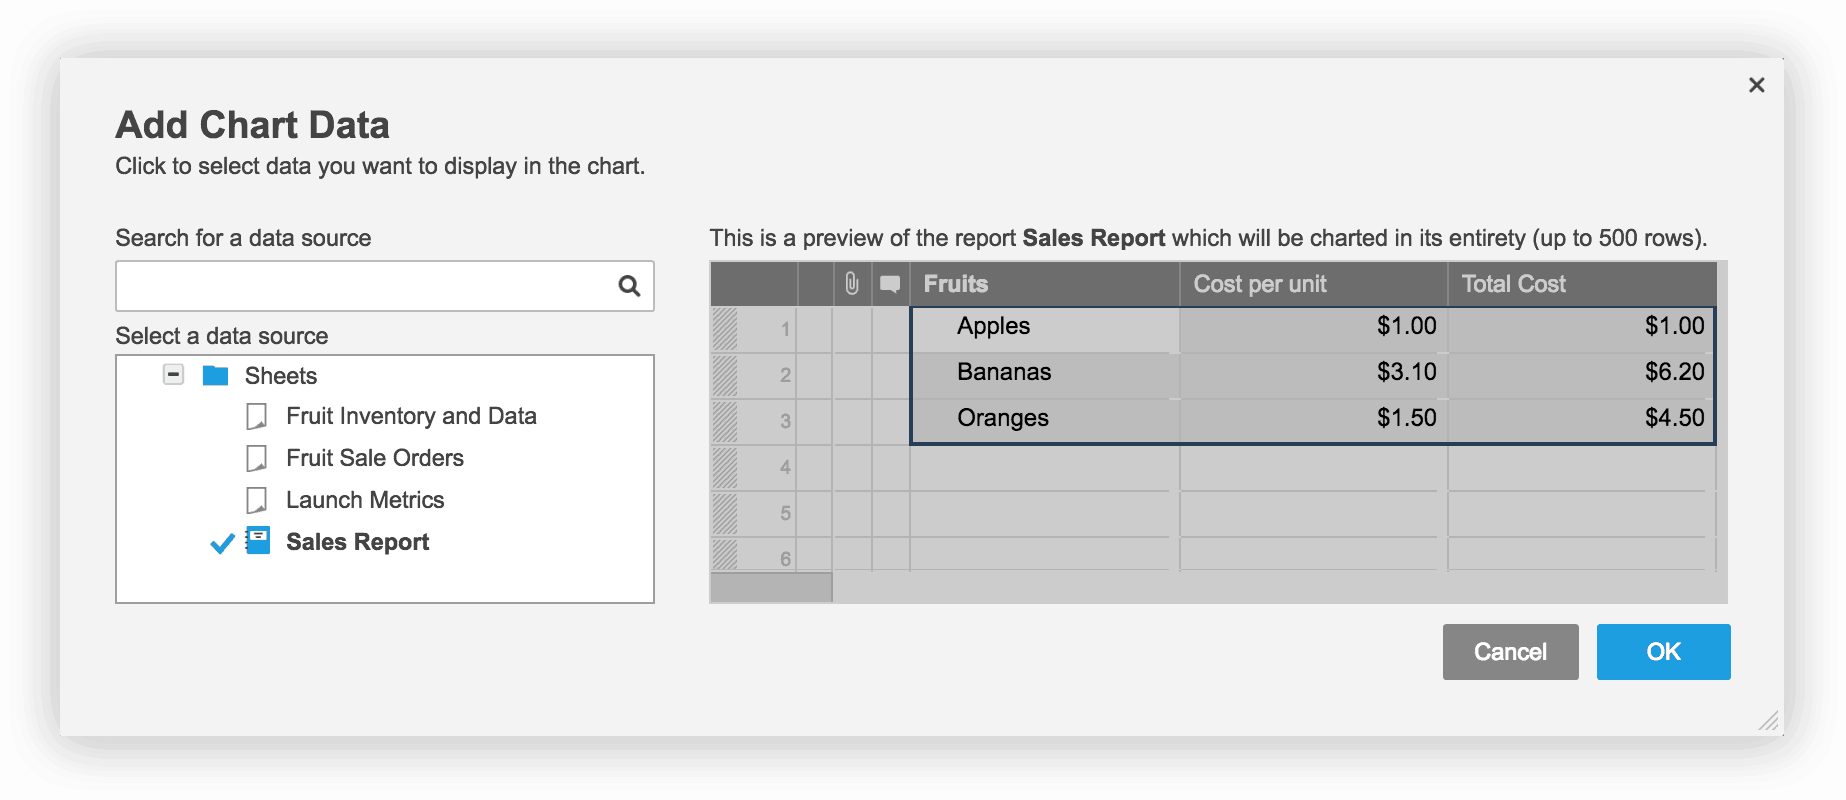
Task: Choose Fruit Inventory and Data sheet
Action: tap(410, 416)
